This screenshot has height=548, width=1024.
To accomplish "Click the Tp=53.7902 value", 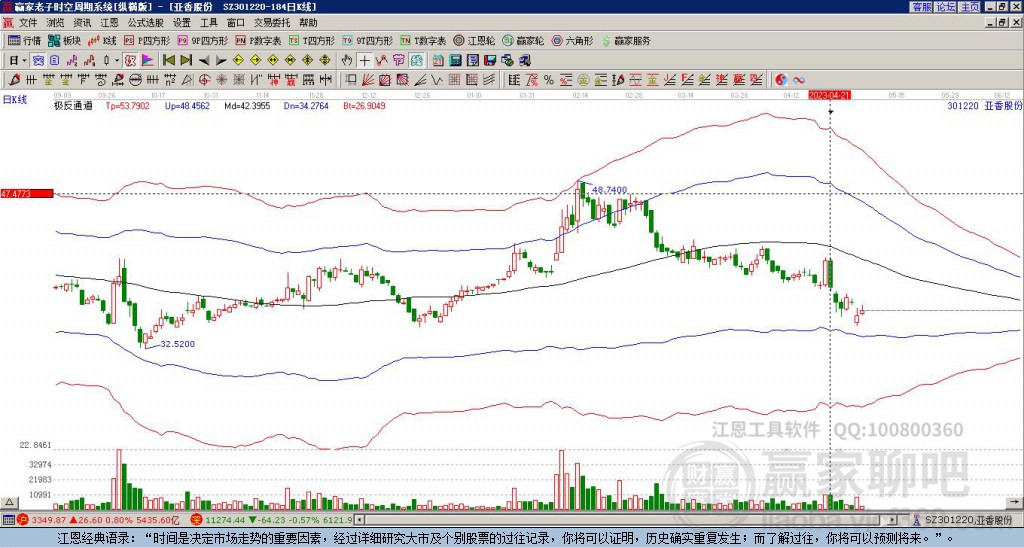I will 127,105.
